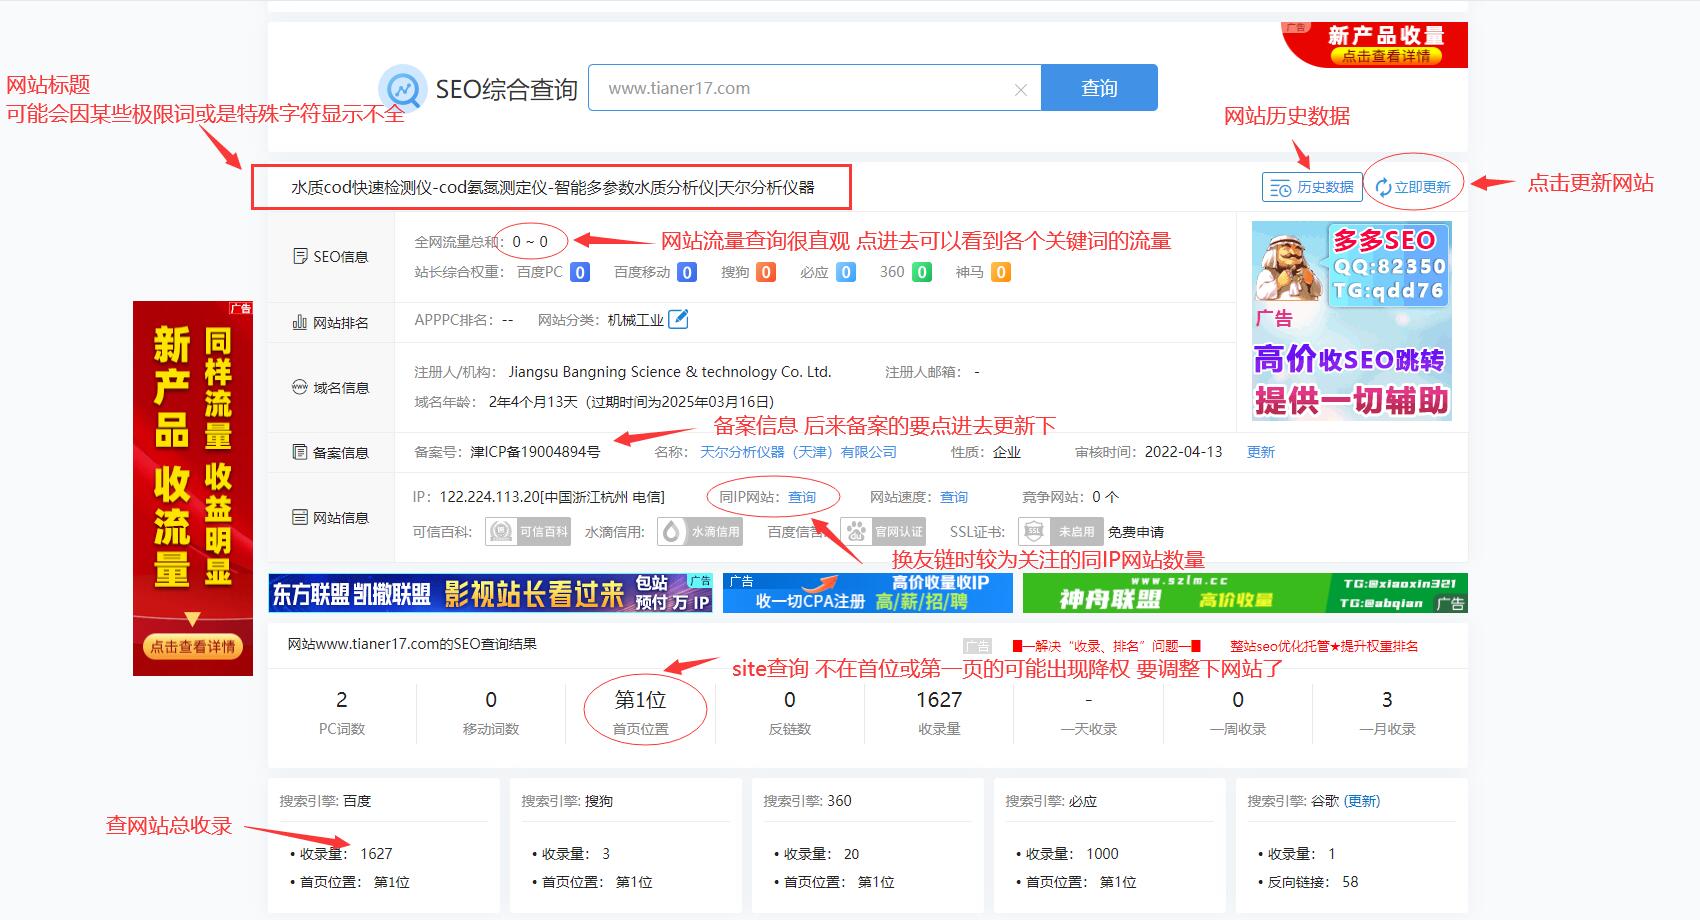Click the PC词数 value 2

pyautogui.click(x=342, y=699)
